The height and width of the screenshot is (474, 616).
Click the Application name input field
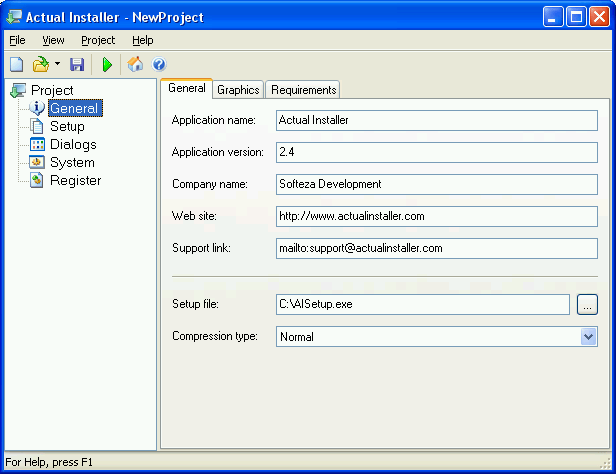(437, 120)
